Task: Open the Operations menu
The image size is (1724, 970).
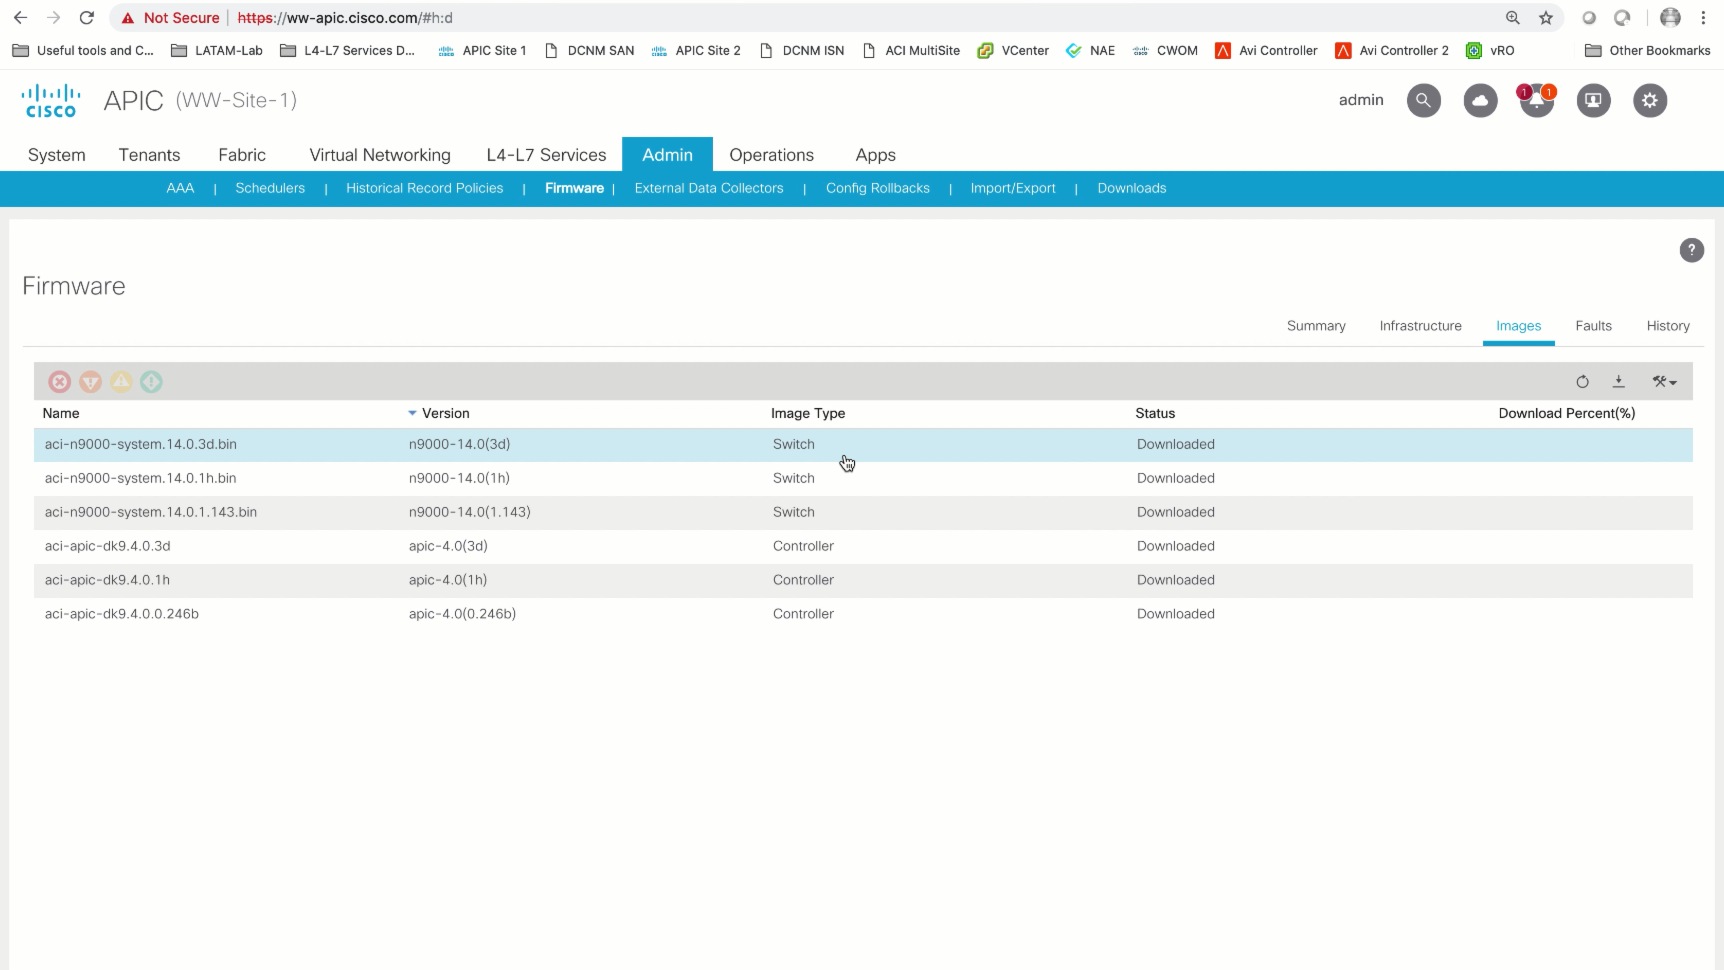Action: click(771, 155)
